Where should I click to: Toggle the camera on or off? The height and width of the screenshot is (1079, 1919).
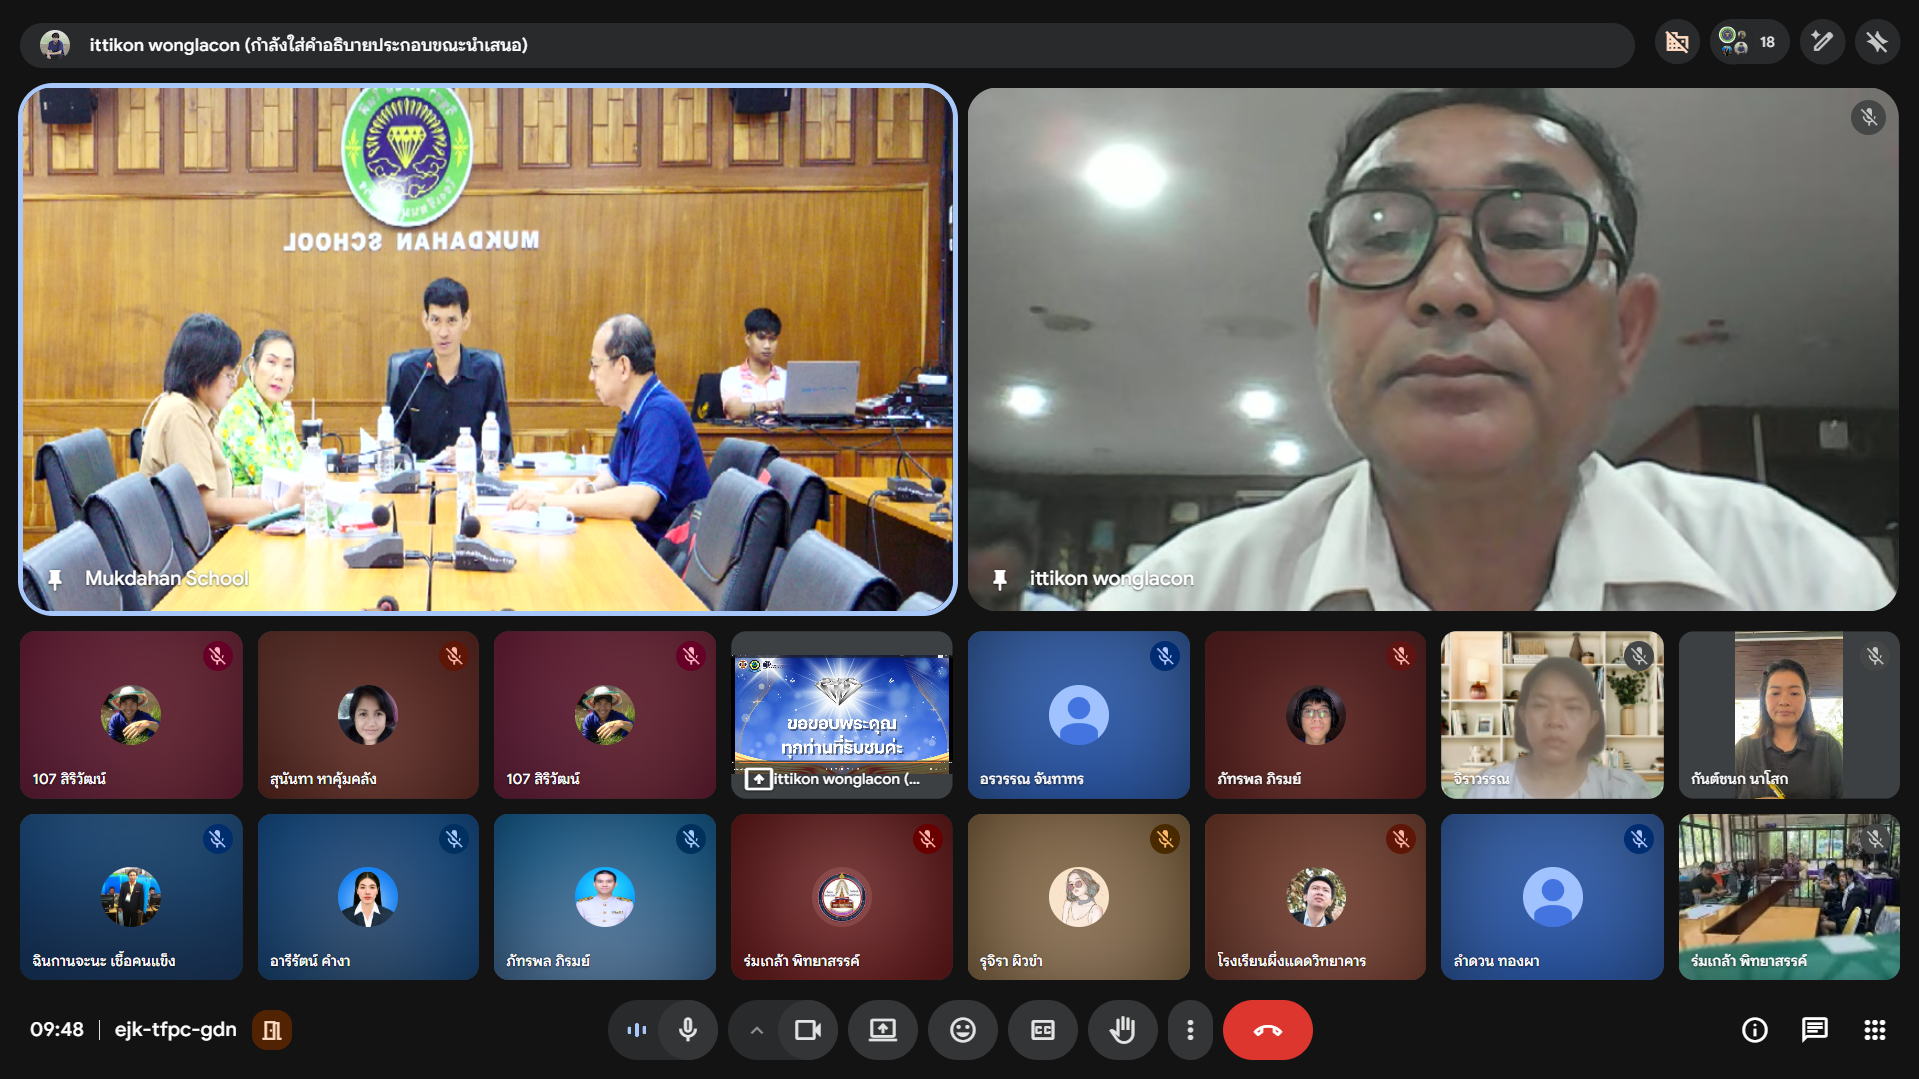[x=807, y=1030]
